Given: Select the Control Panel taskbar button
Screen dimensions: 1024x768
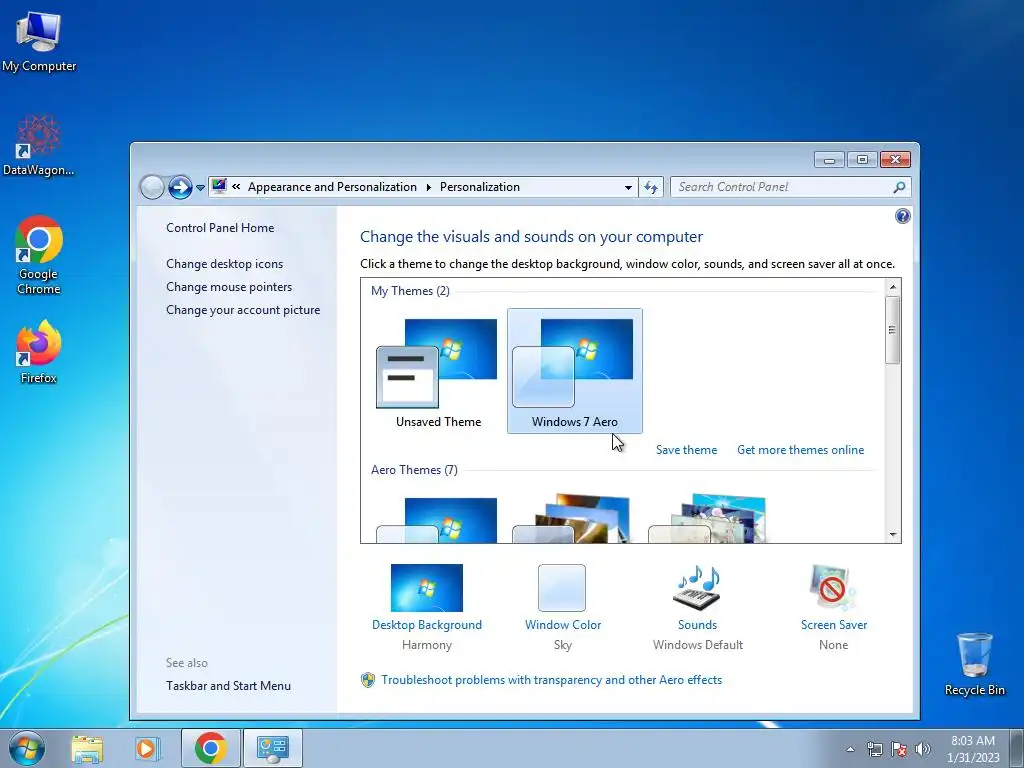Looking at the screenshot, I should (272, 748).
